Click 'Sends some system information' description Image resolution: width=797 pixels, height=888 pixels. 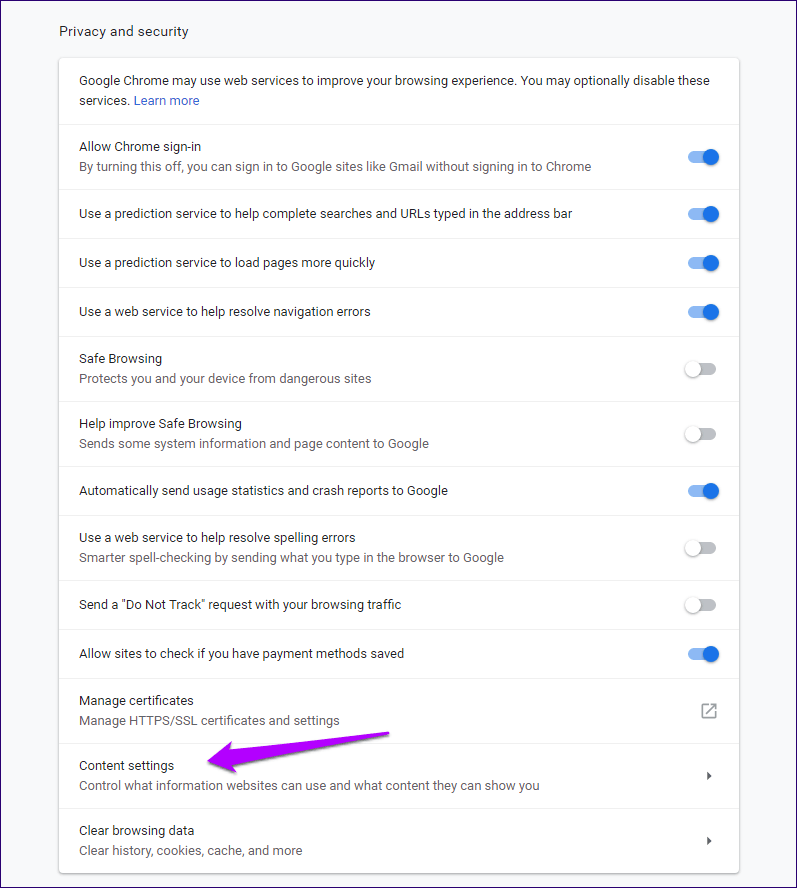[254, 443]
